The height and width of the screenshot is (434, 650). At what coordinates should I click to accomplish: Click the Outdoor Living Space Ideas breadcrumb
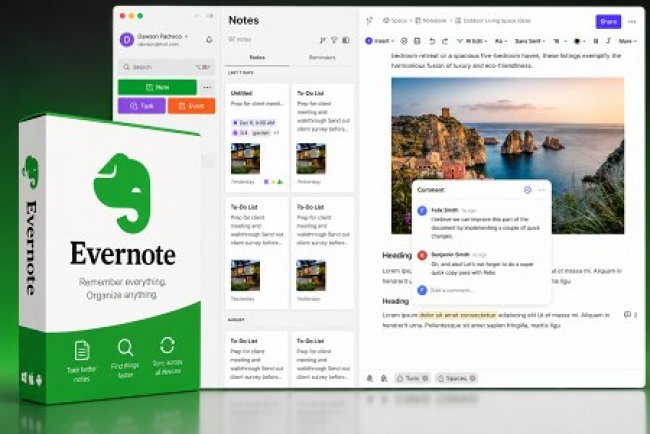(x=493, y=20)
